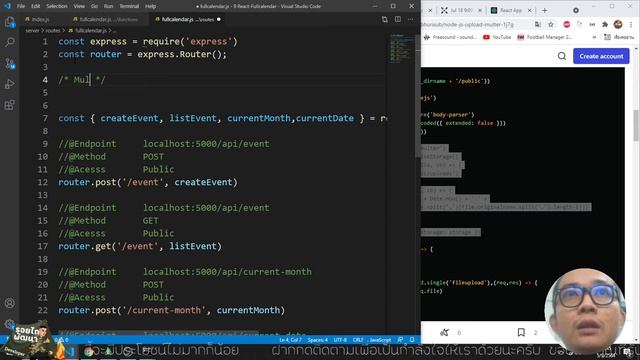Click the article bookmark save icon
Image resolution: width=640 pixels, height=360 pixels.
[521, 332]
